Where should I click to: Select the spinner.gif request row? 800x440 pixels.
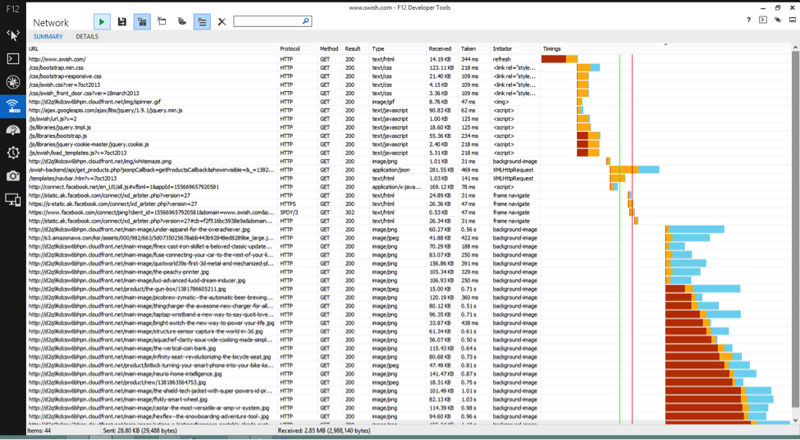click(x=409, y=102)
